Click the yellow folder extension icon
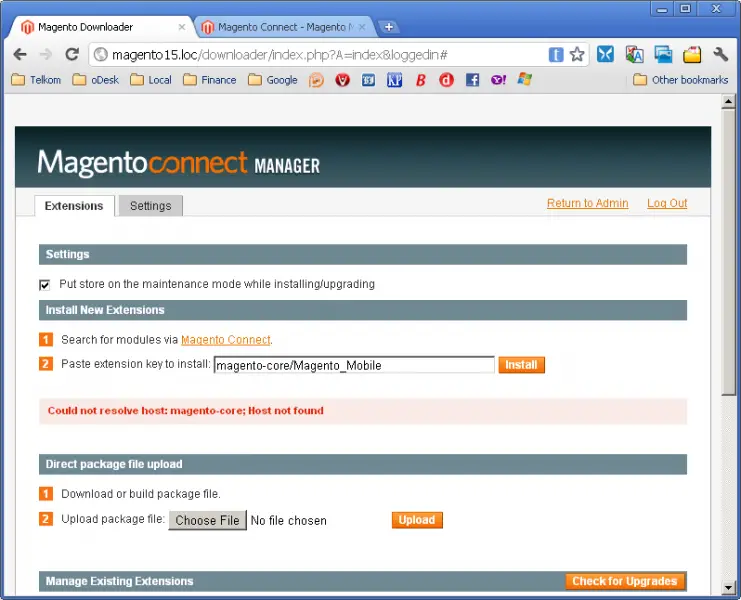Viewport: 741px width, 600px height. coord(692,55)
